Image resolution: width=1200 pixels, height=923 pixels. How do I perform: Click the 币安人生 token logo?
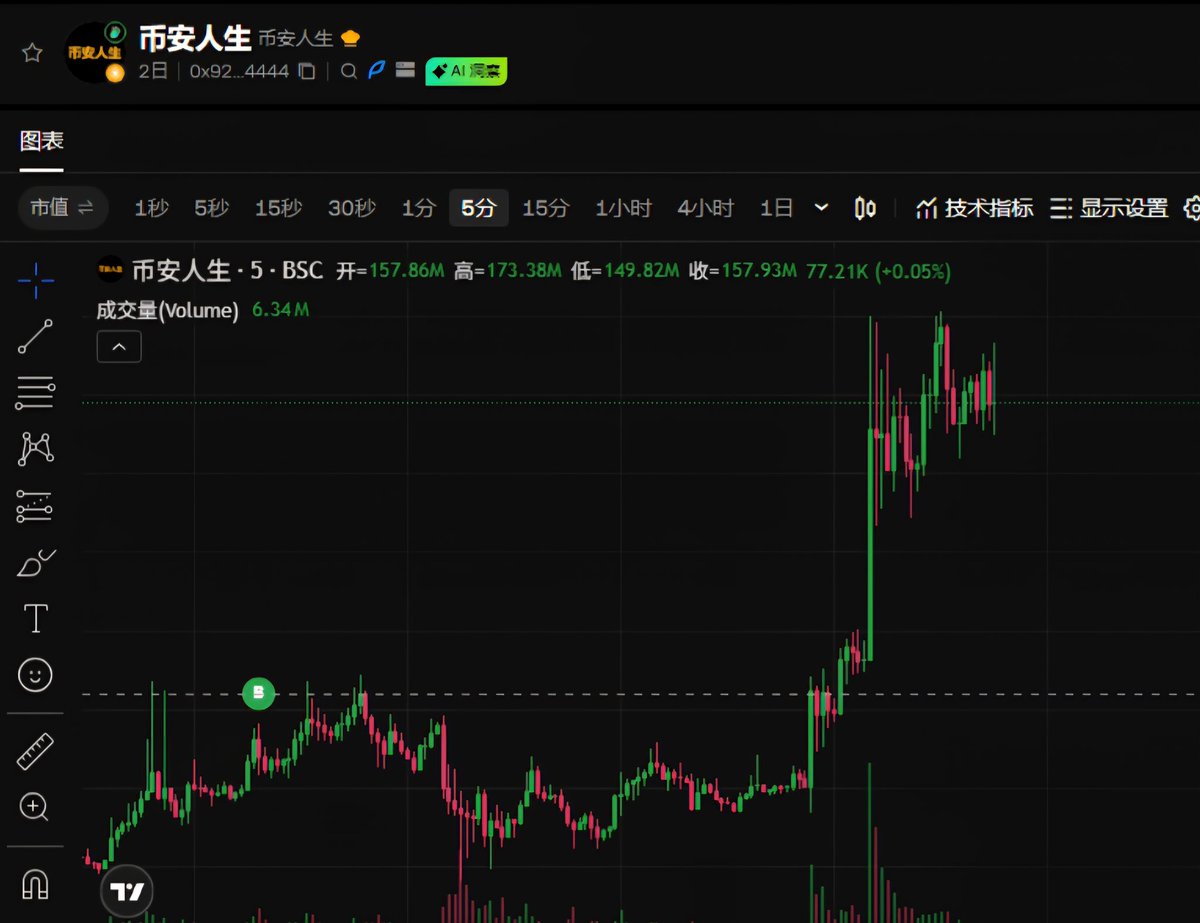[95, 52]
